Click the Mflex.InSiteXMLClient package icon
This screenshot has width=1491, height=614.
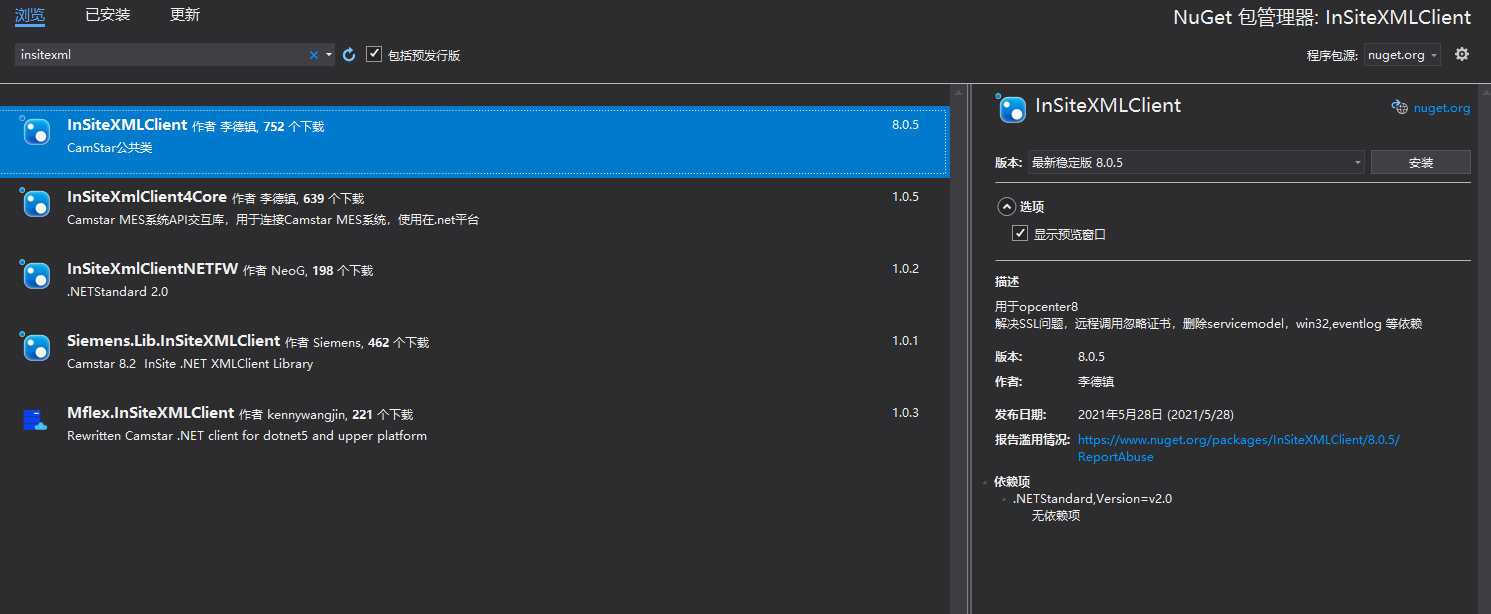[x=36, y=419]
